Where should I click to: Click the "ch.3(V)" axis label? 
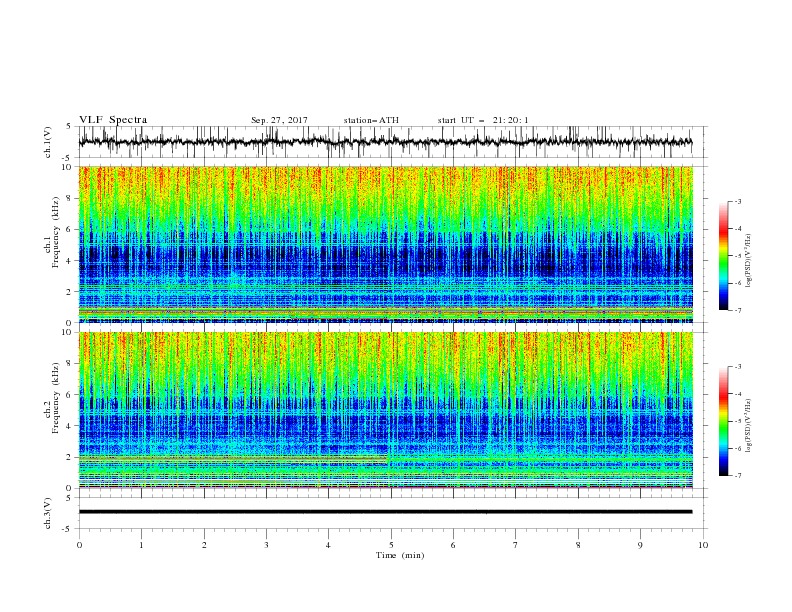coord(48,514)
